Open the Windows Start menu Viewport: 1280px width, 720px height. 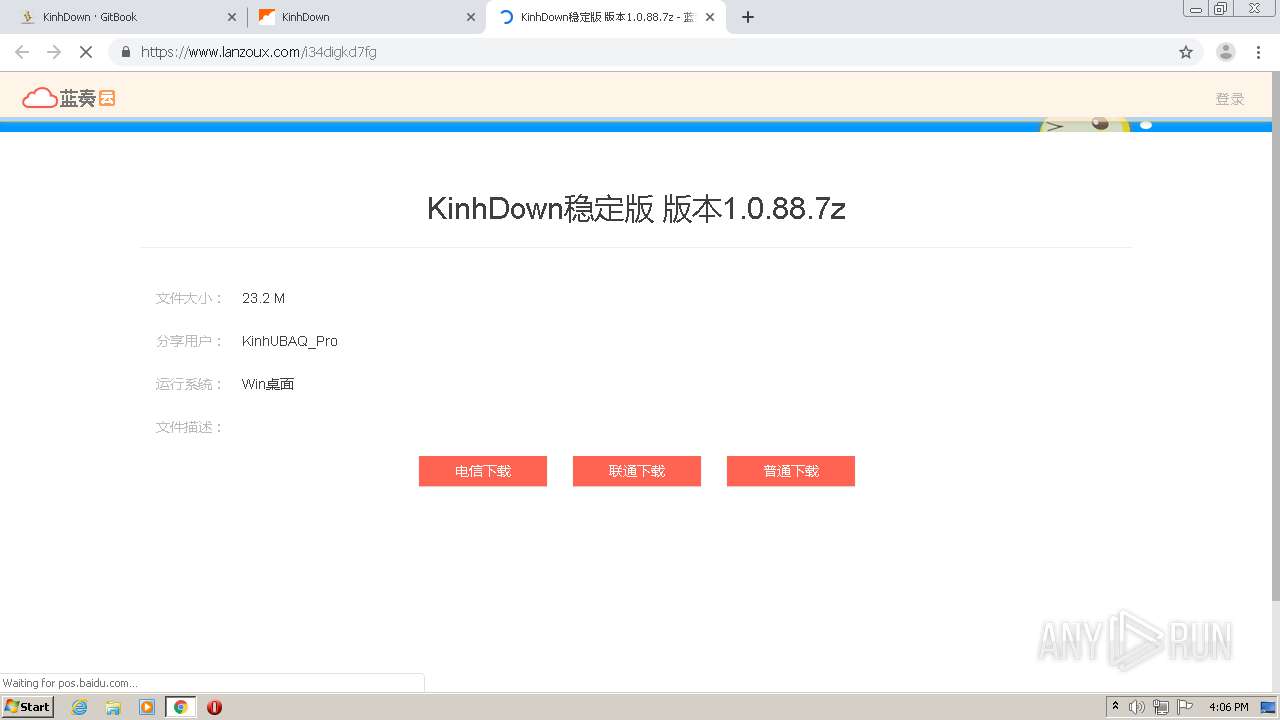28,706
